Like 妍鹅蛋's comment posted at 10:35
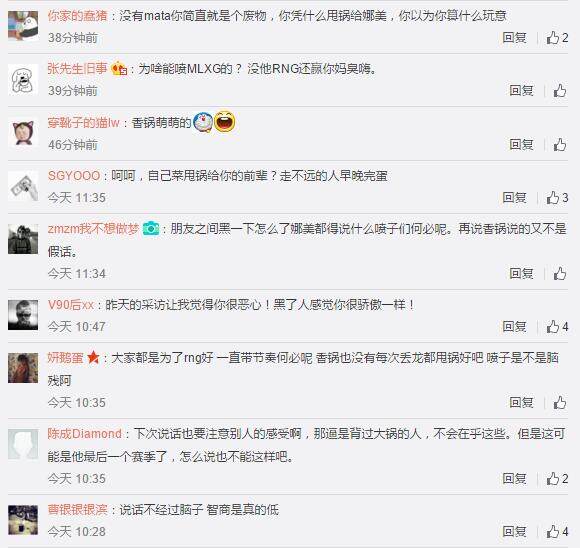 560,403
